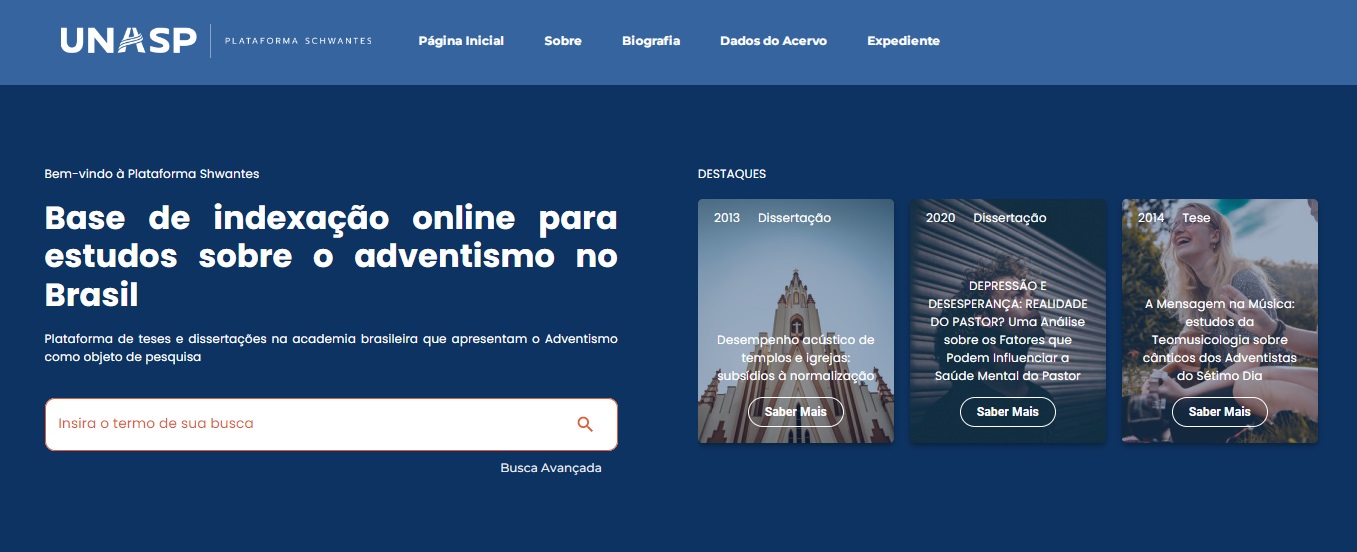Open the 'Desempenho acústico de templos e igrejas' title
This screenshot has height=552, width=1357.
coord(796,357)
